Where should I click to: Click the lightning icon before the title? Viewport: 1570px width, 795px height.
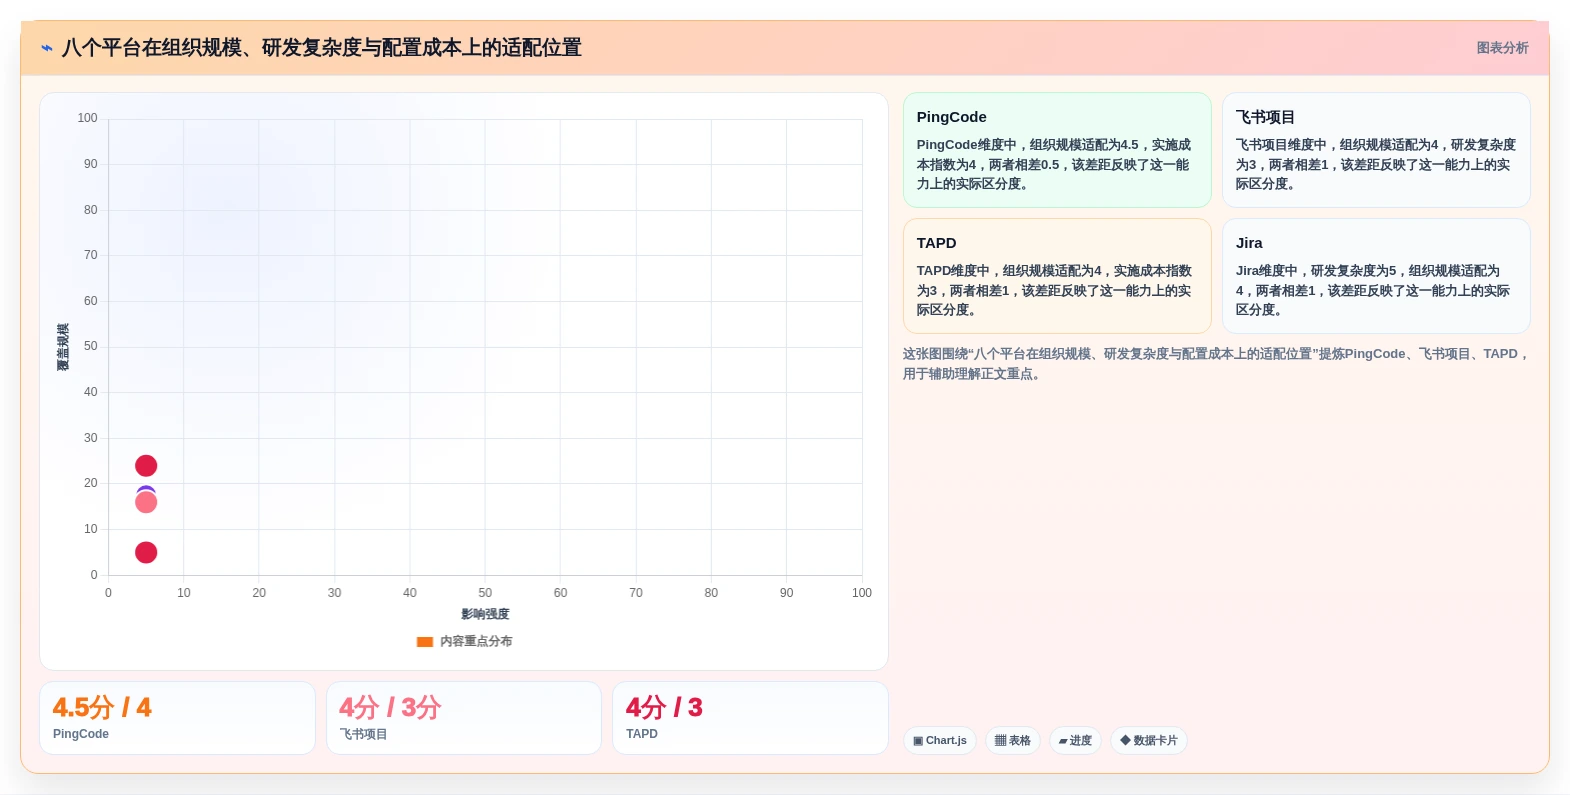coord(47,48)
